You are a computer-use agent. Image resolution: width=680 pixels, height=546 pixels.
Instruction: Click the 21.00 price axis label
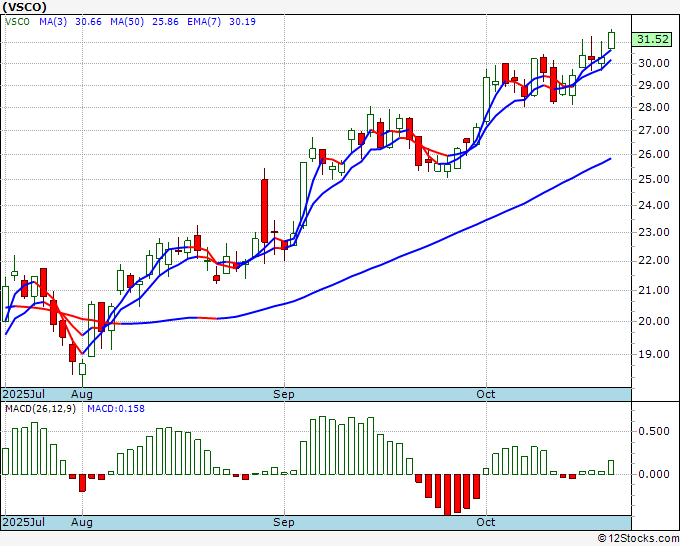[653, 291]
